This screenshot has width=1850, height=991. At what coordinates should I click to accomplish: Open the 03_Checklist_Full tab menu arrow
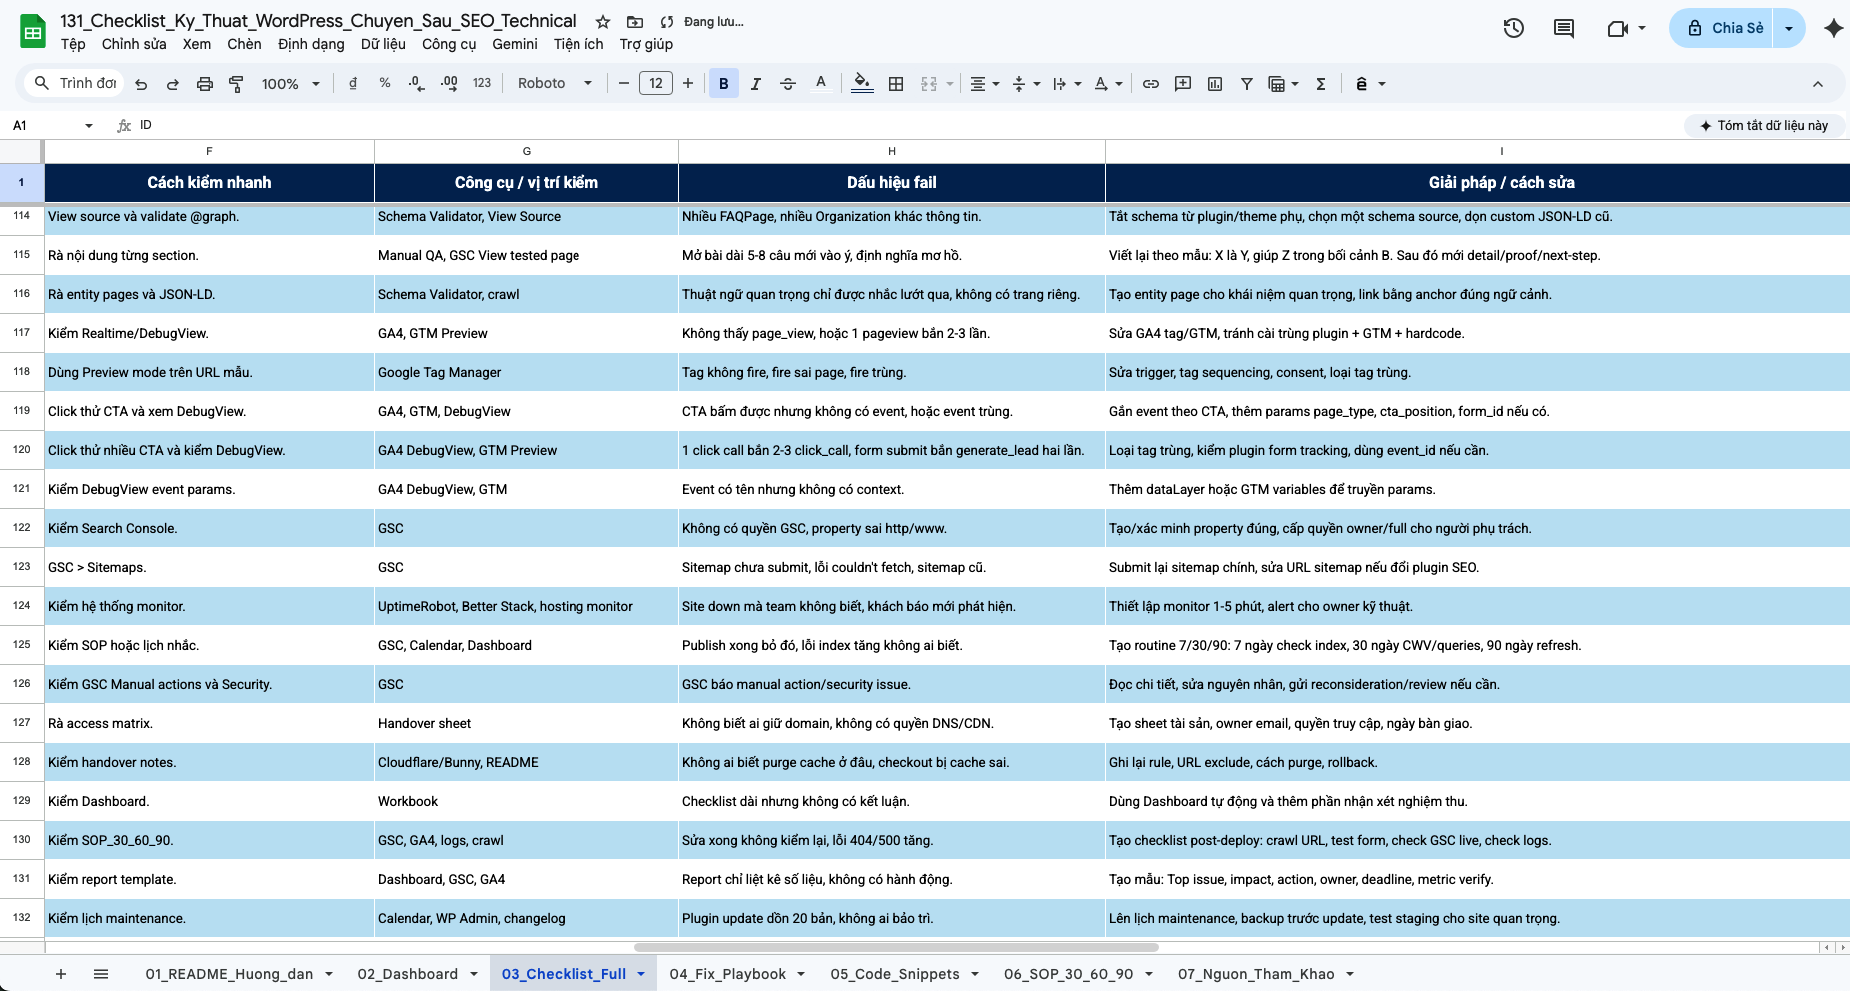[x=641, y=974]
